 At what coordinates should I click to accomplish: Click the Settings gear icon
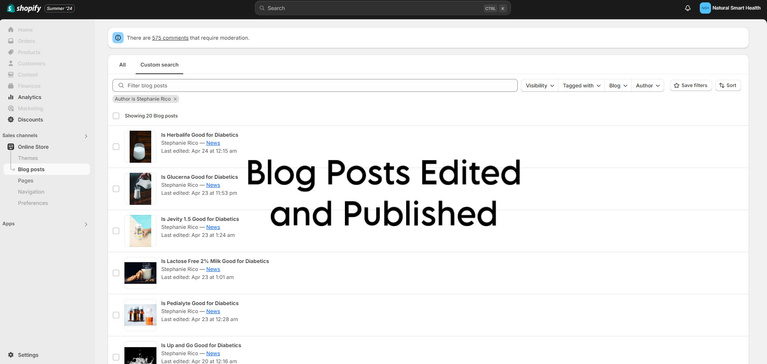click(11, 355)
